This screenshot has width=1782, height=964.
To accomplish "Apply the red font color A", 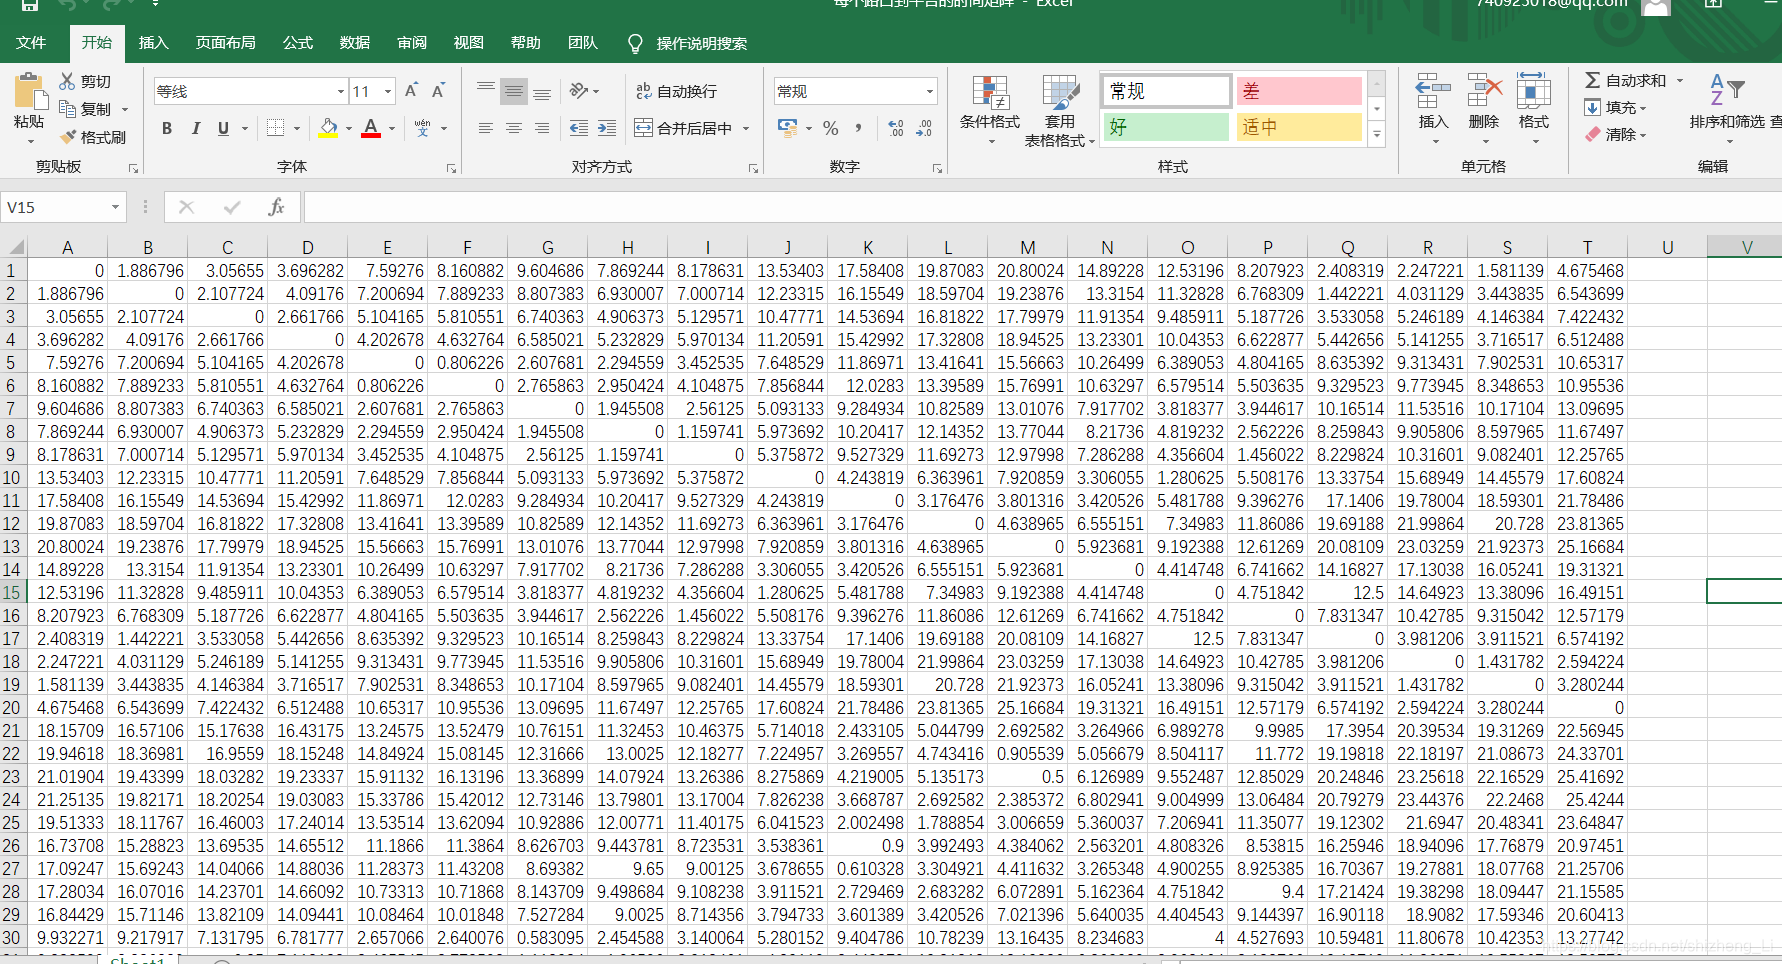I will point(371,128).
